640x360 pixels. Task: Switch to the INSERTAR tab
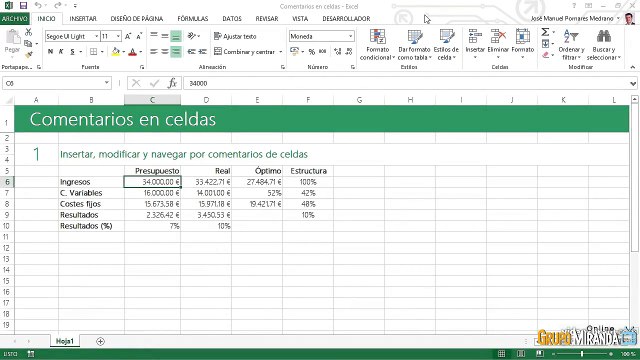tap(83, 19)
